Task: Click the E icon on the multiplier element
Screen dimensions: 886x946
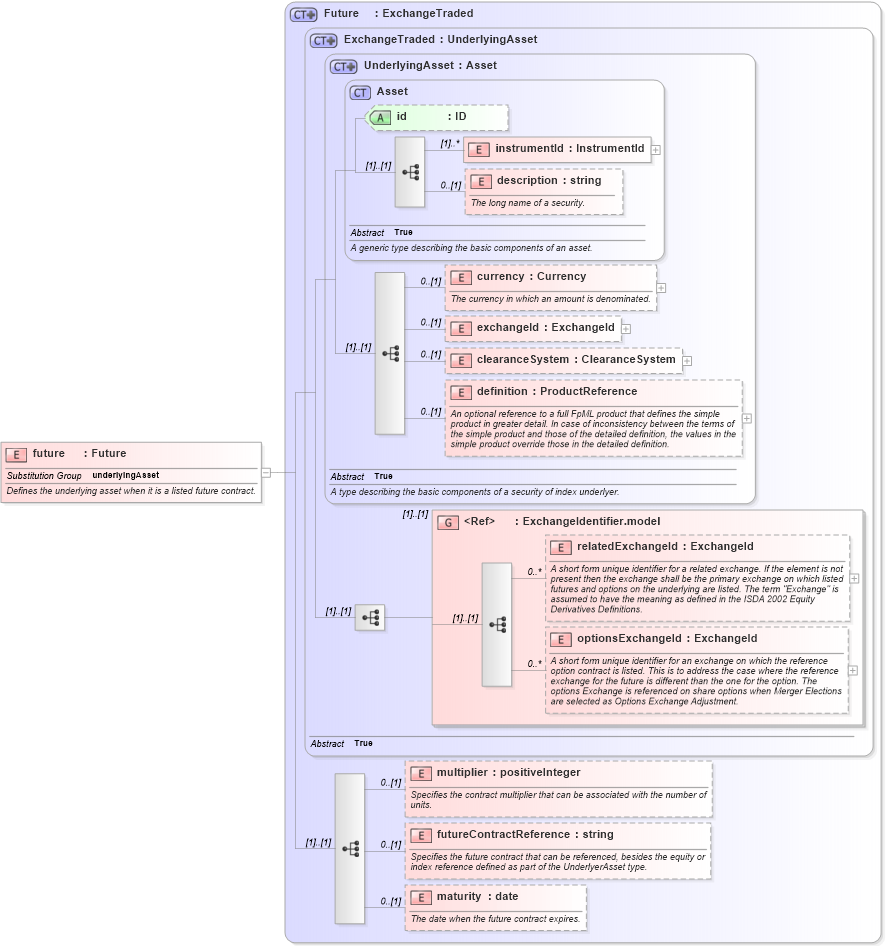Action: click(421, 772)
